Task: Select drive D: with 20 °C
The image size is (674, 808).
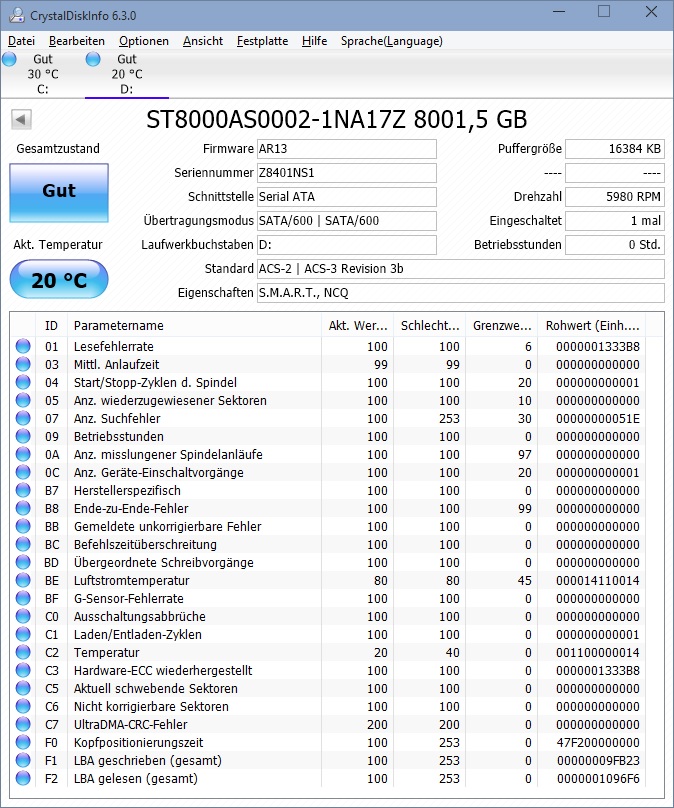Action: (126, 74)
